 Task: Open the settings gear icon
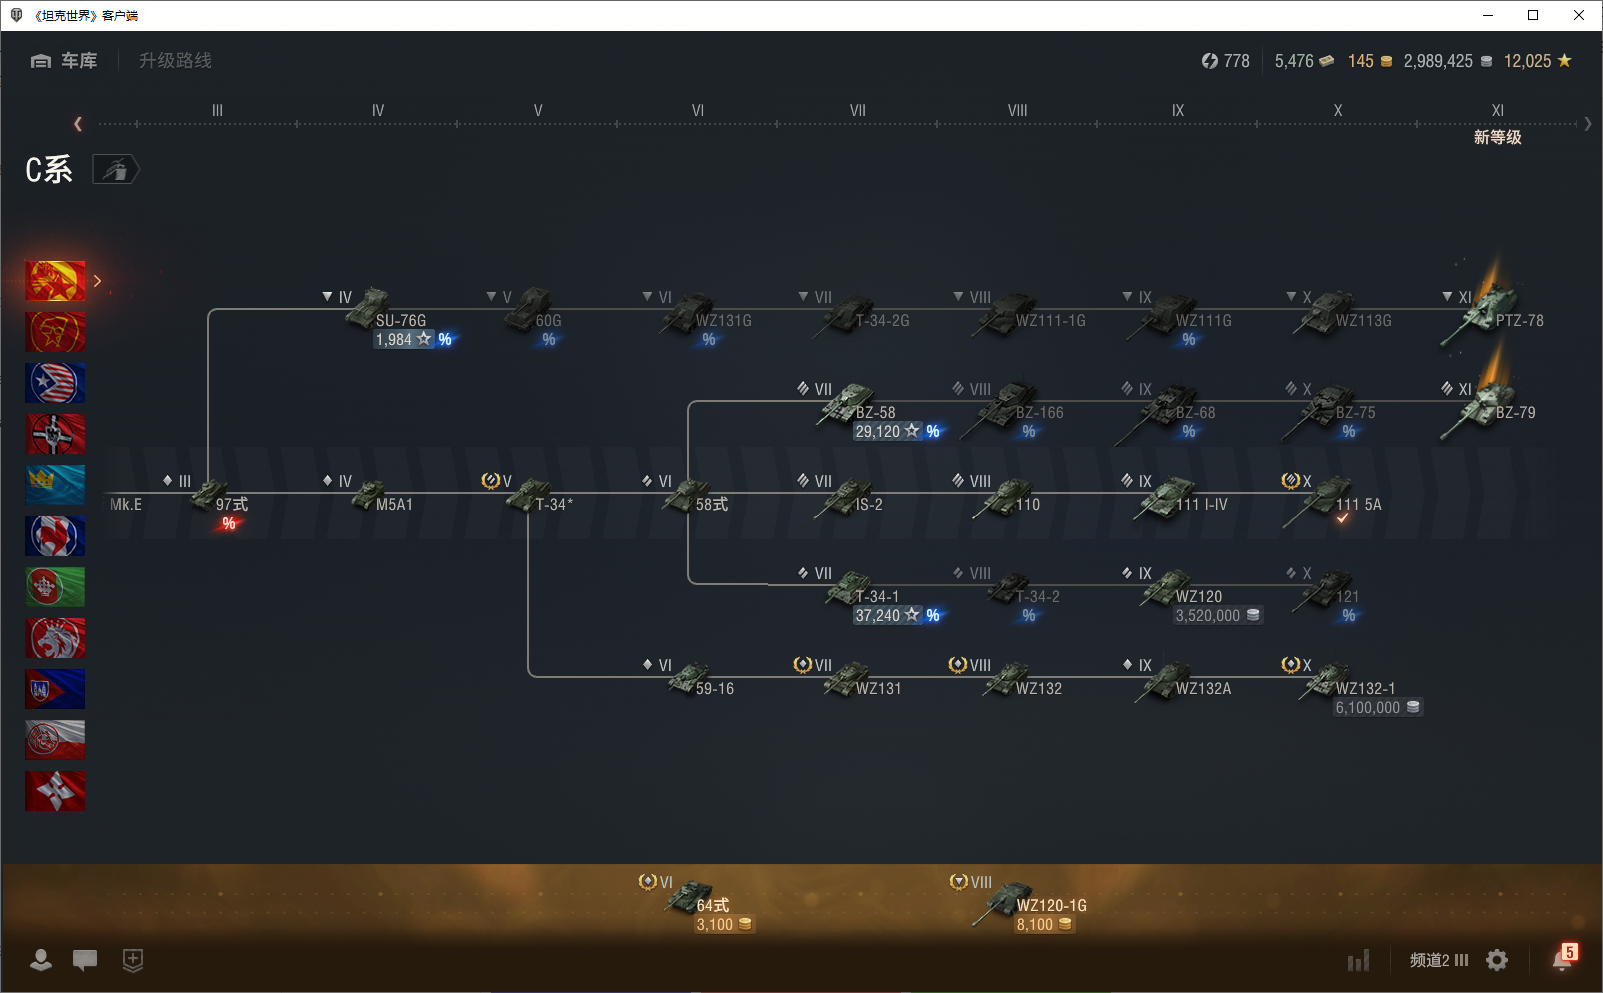click(1497, 960)
